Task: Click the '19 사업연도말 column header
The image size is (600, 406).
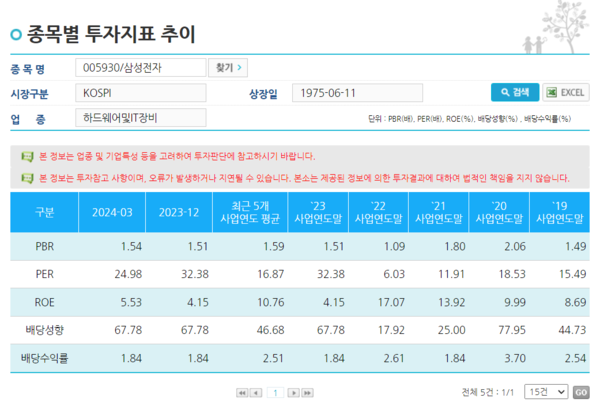Action: click(x=559, y=212)
